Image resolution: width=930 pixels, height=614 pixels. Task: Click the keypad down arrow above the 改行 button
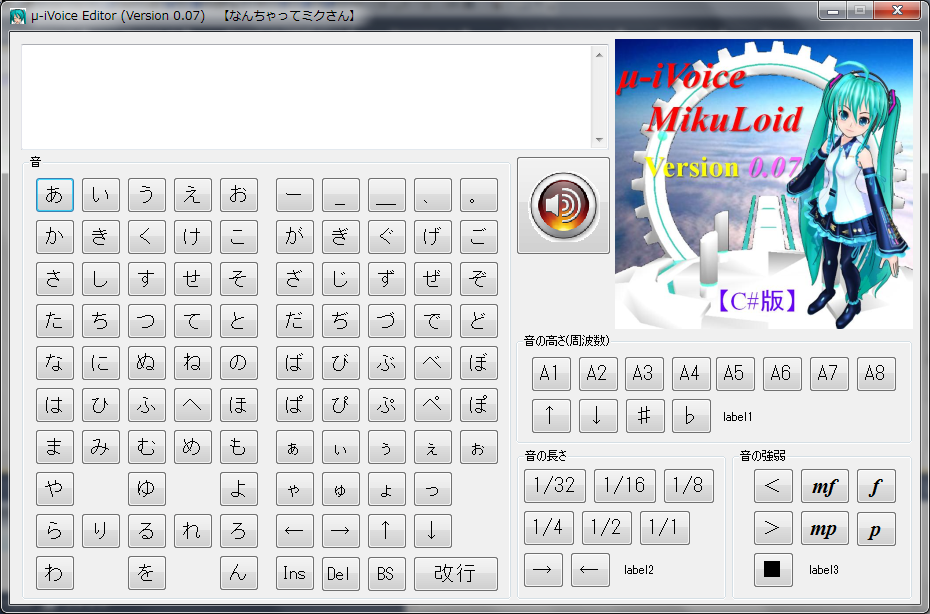tap(432, 530)
